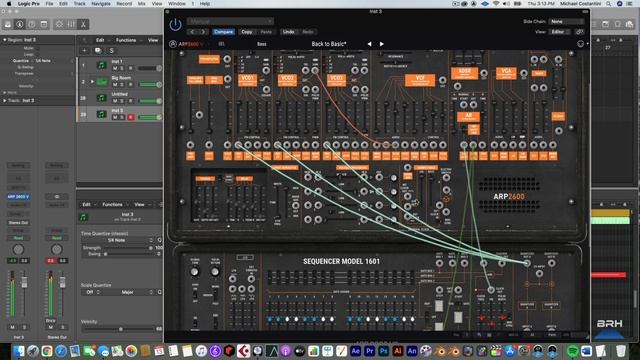This screenshot has height=360, width=640.
Task: Solo the Big Room track
Action: 122,84
